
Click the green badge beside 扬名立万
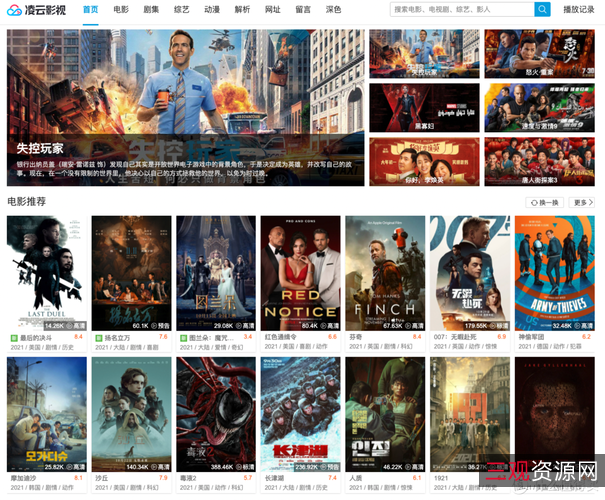98,338
